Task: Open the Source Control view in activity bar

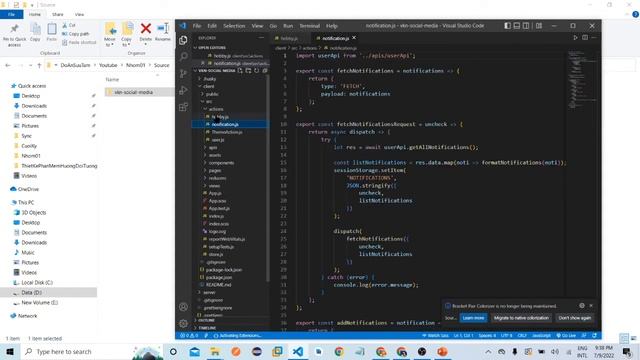Action: pos(183,73)
